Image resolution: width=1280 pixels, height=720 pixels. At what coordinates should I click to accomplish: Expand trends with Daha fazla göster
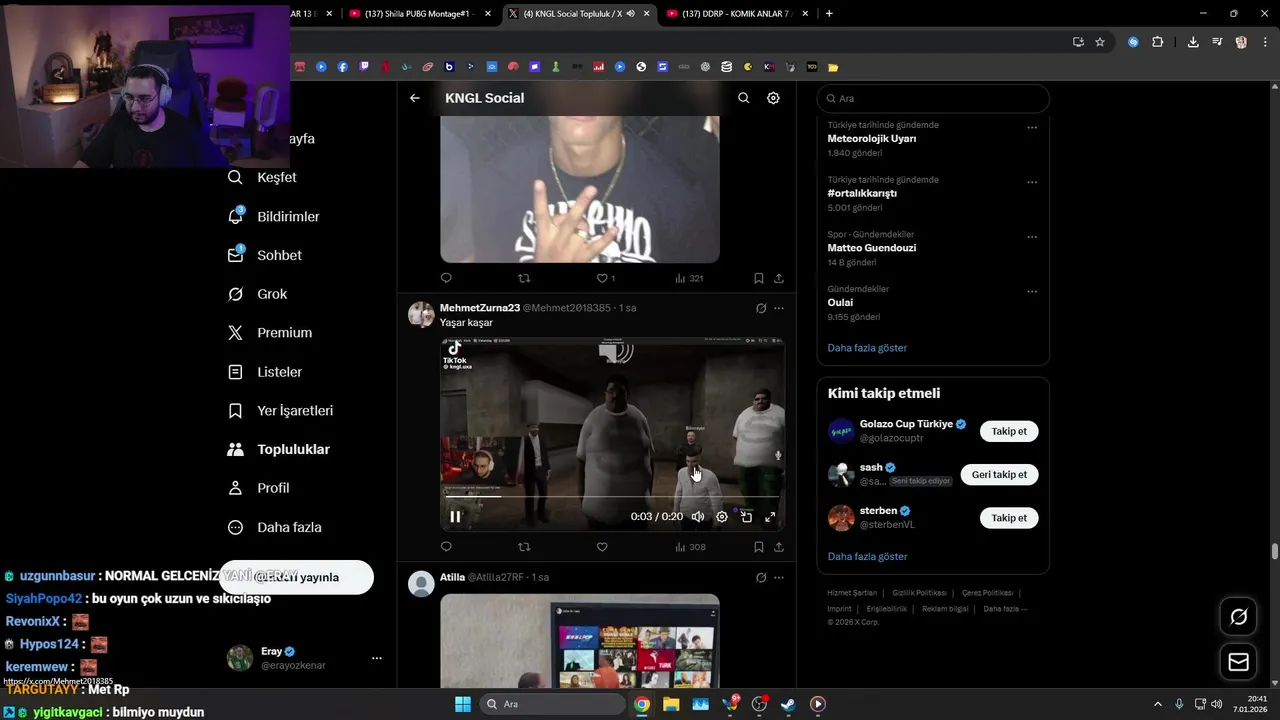867,348
